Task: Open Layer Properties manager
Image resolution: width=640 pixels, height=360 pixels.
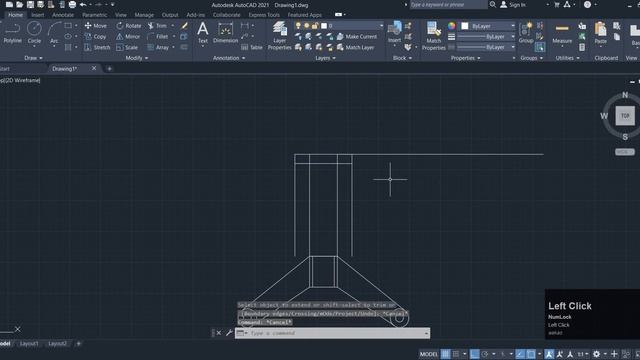Action: (x=280, y=36)
